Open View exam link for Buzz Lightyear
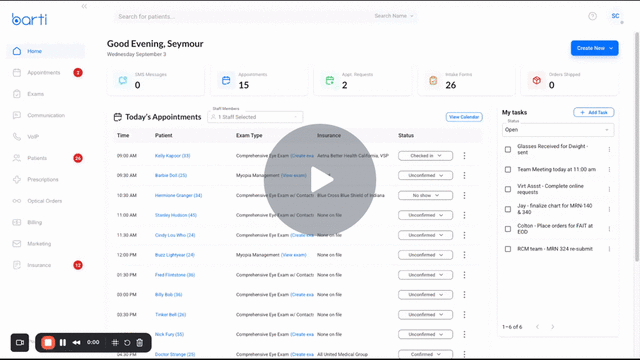Screen dimensions: 640x360 (x=293, y=255)
